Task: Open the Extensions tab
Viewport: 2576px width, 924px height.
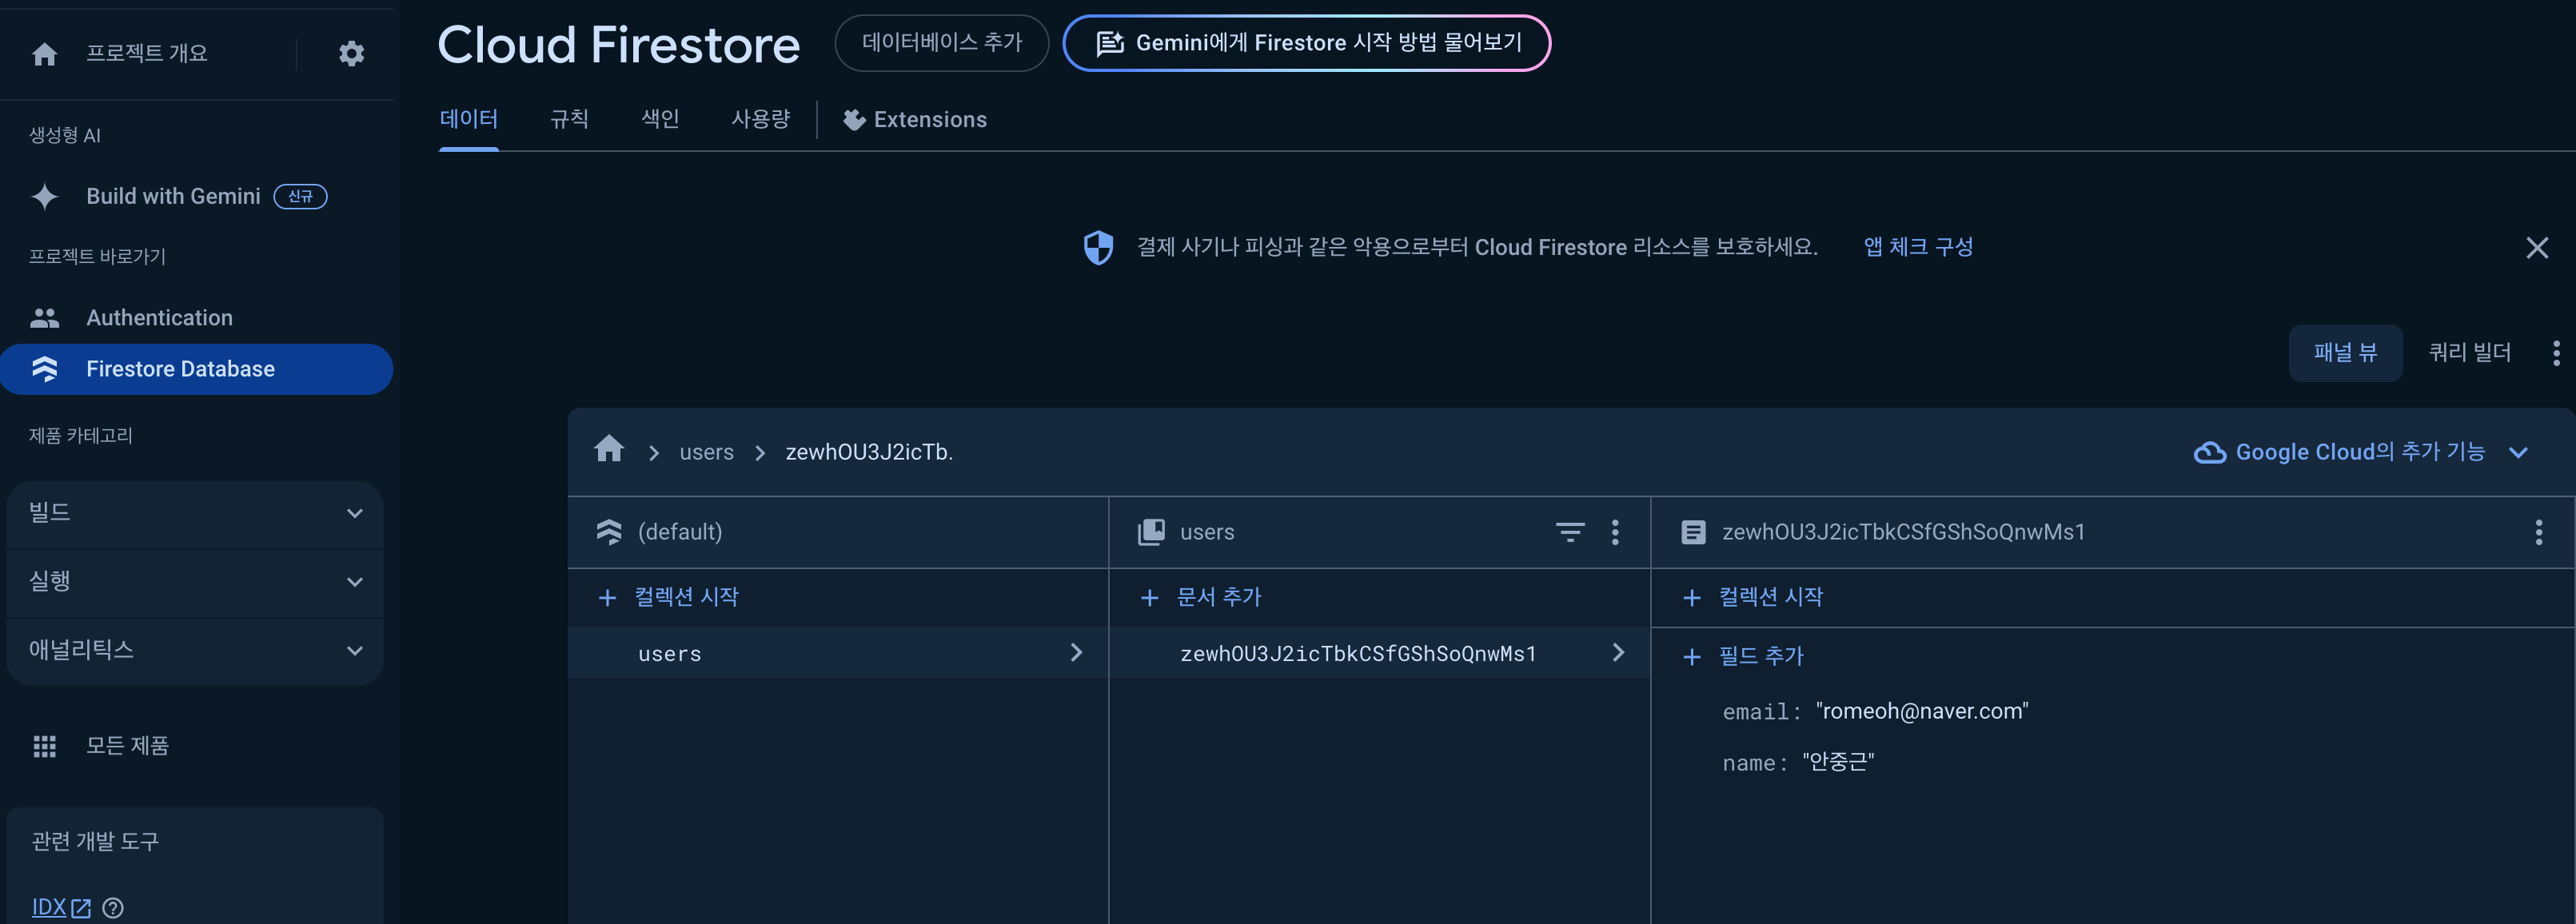Action: [x=915, y=120]
